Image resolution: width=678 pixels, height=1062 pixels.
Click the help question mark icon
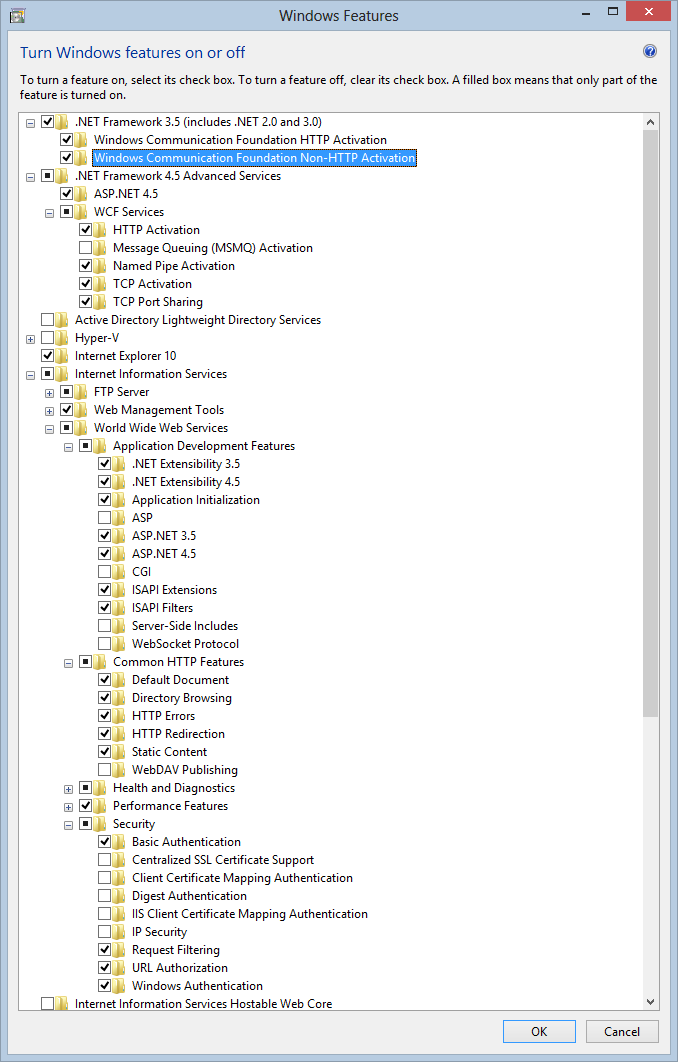point(650,52)
